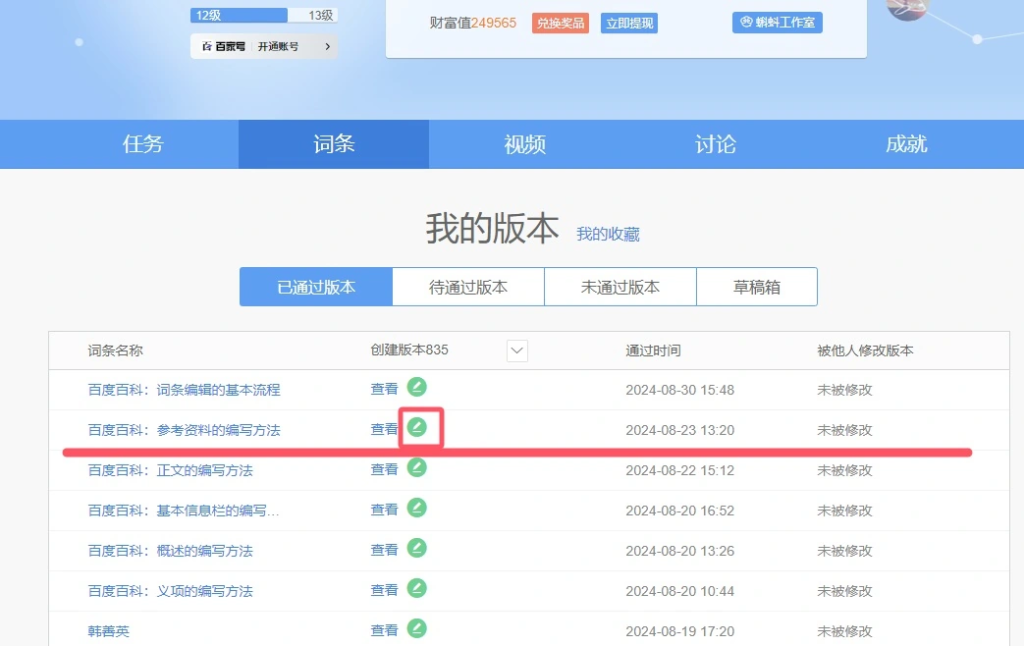Click date 2024-08-19 17:20
Image resolution: width=1024 pixels, height=646 pixels.
680,632
